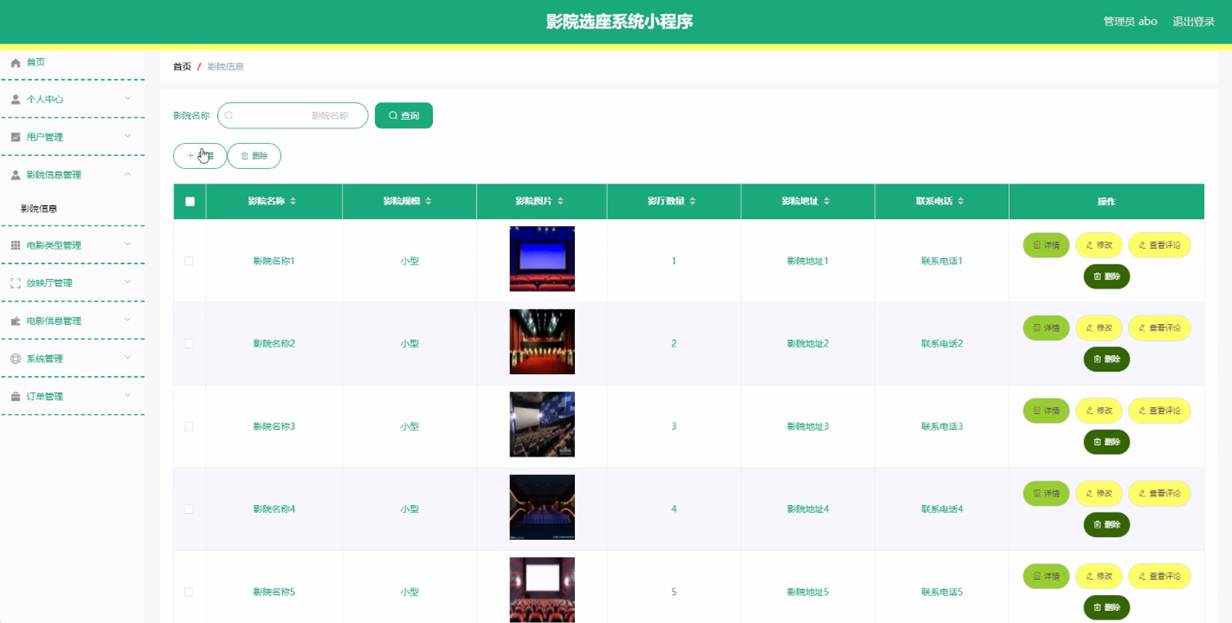
Task: Sort by 影院名称 using its sort arrows
Action: (293, 201)
